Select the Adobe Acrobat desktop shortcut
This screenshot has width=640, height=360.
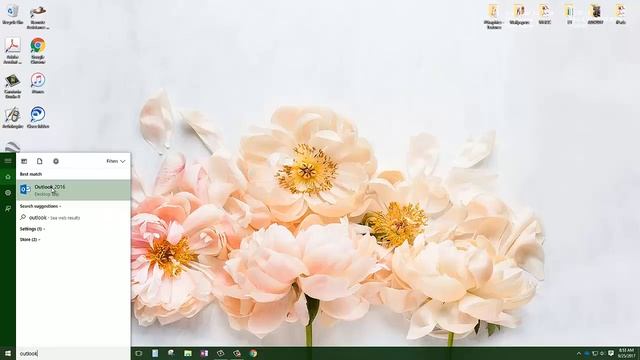12,51
